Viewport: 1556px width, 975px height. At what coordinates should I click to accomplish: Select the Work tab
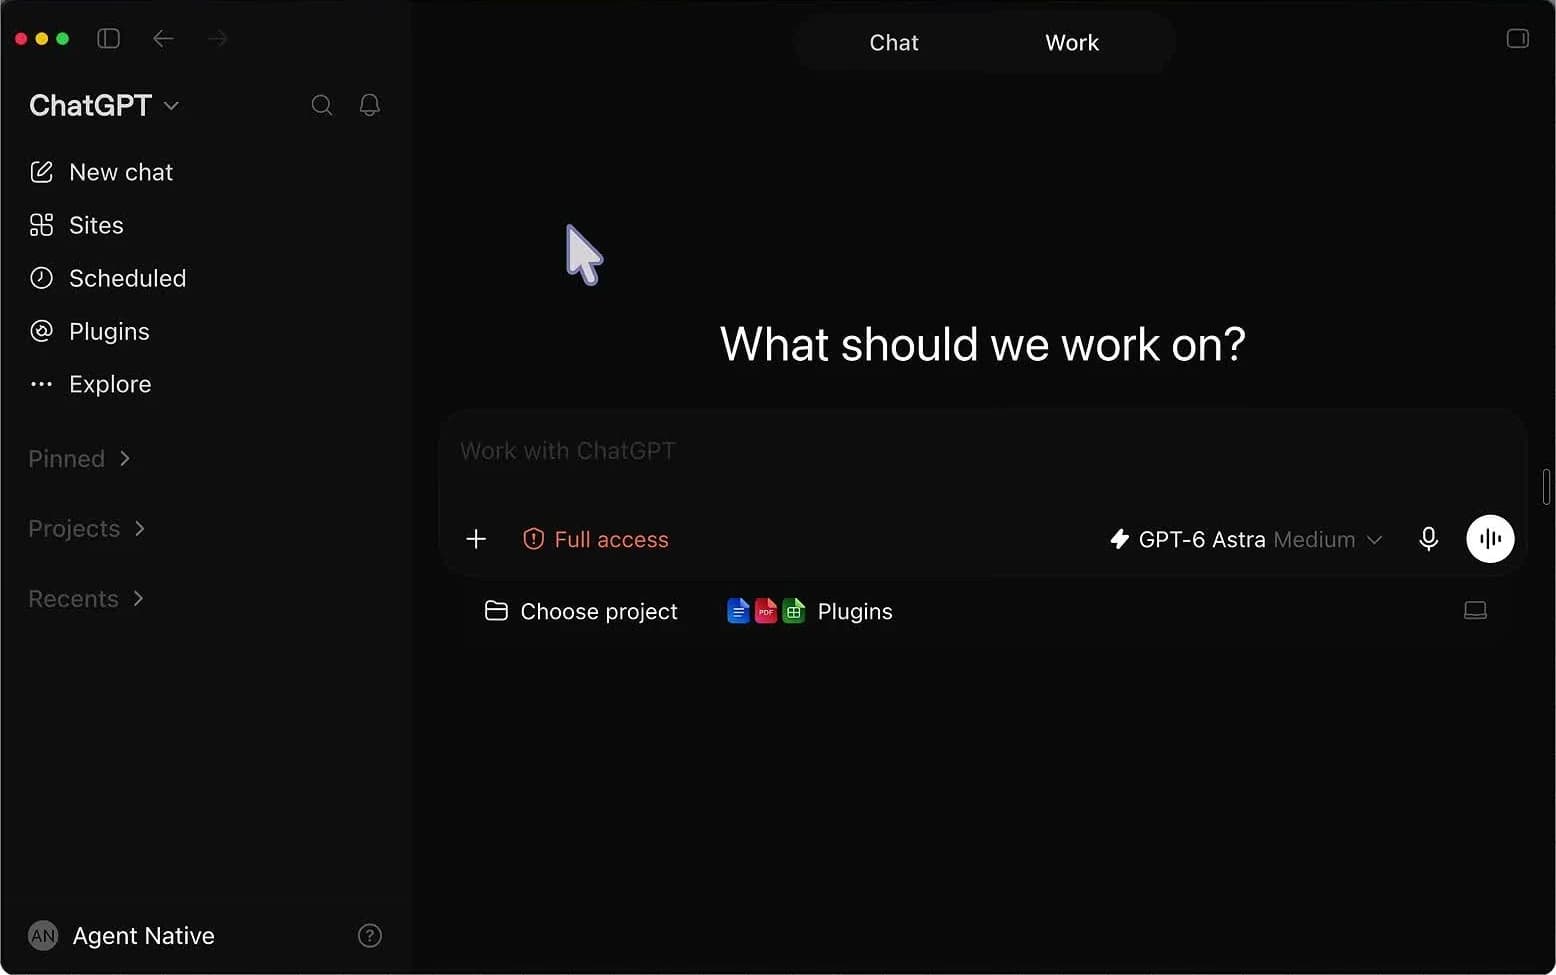[x=1071, y=43]
